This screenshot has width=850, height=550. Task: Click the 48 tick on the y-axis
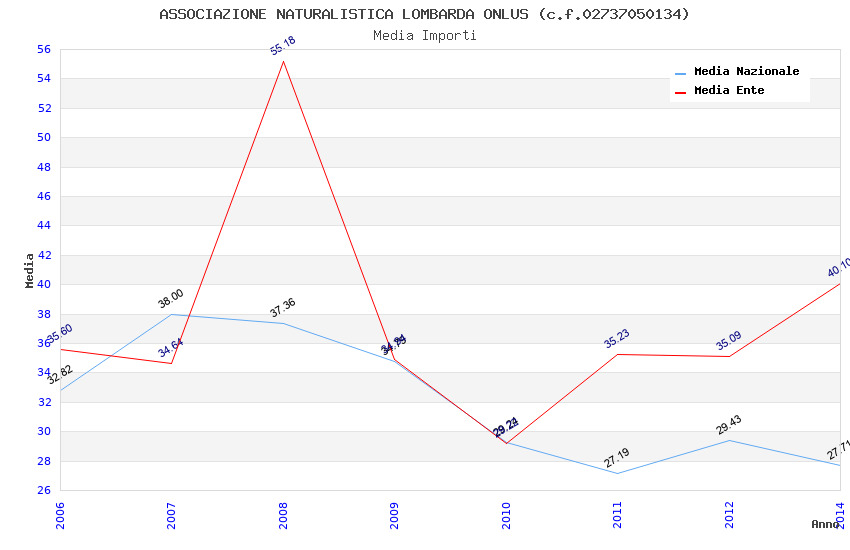44,167
